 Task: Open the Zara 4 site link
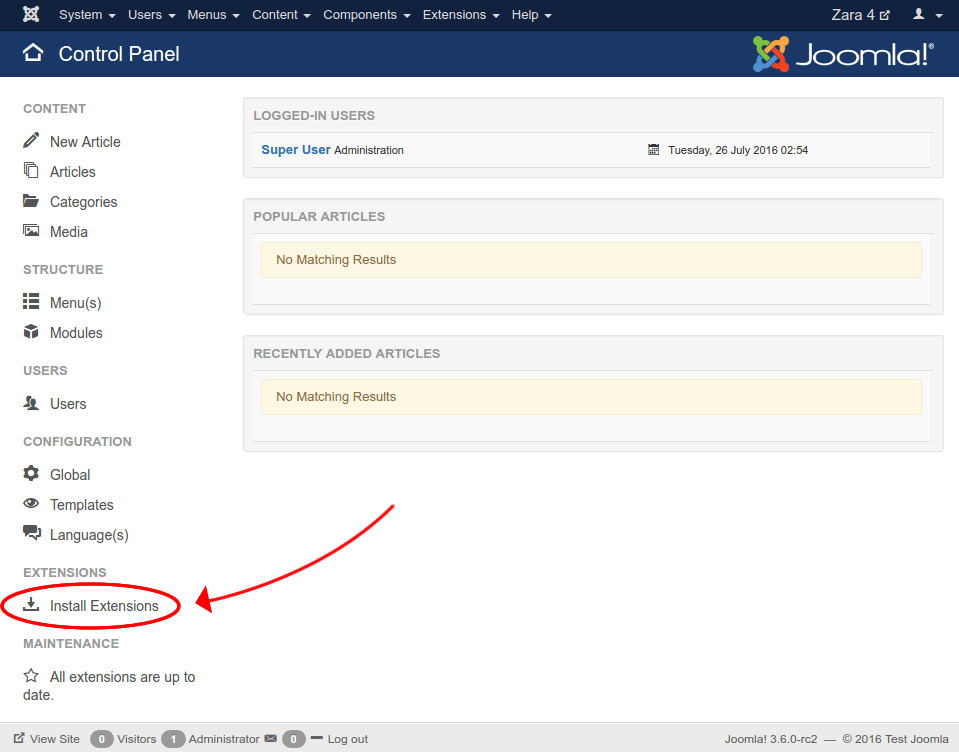pos(861,15)
